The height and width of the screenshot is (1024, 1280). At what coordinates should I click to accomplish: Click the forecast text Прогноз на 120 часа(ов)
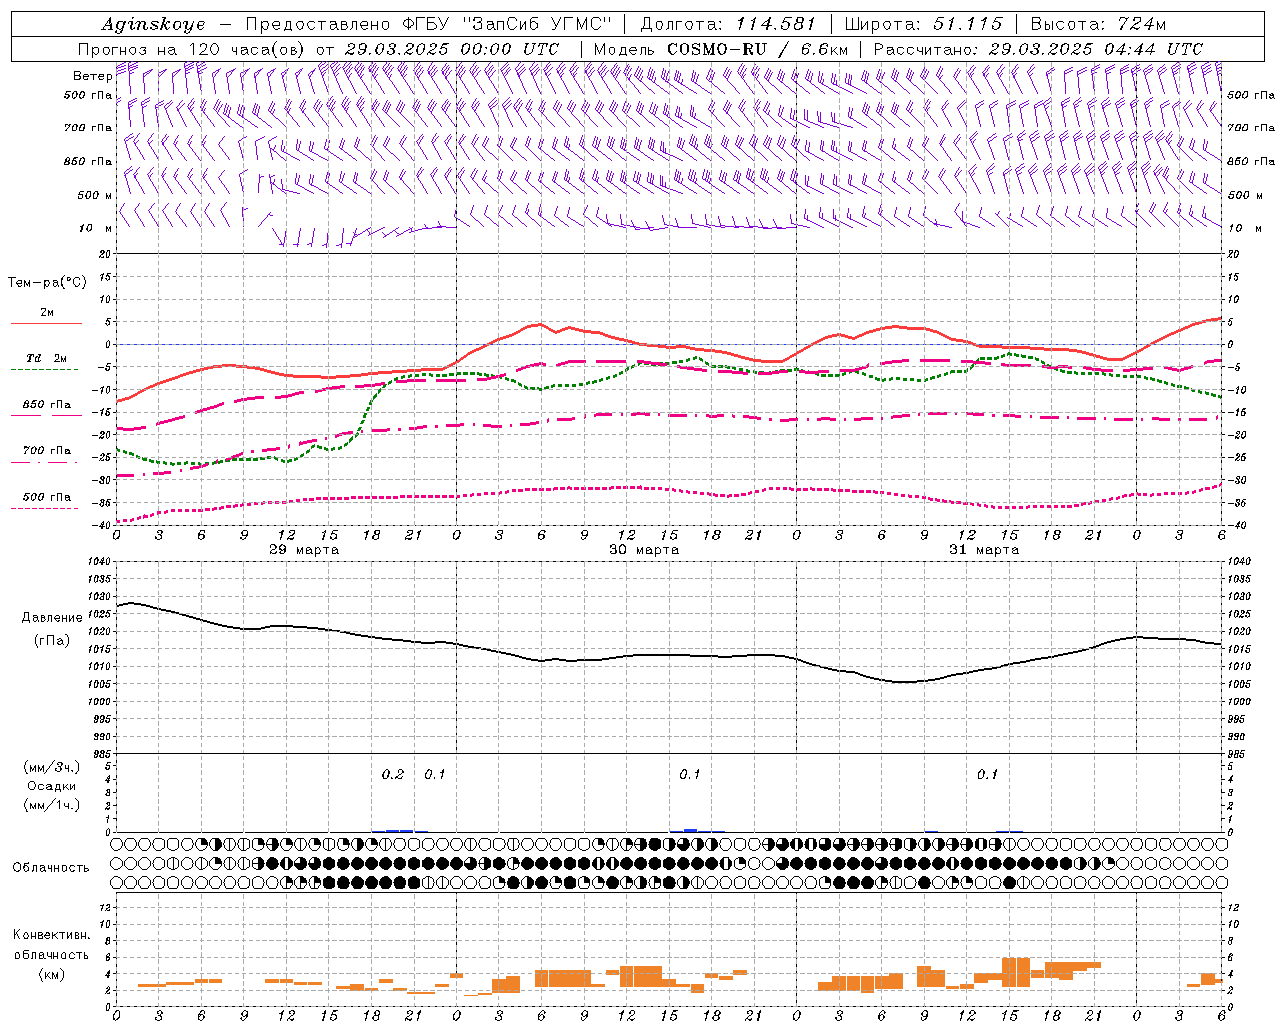[x=193, y=49]
